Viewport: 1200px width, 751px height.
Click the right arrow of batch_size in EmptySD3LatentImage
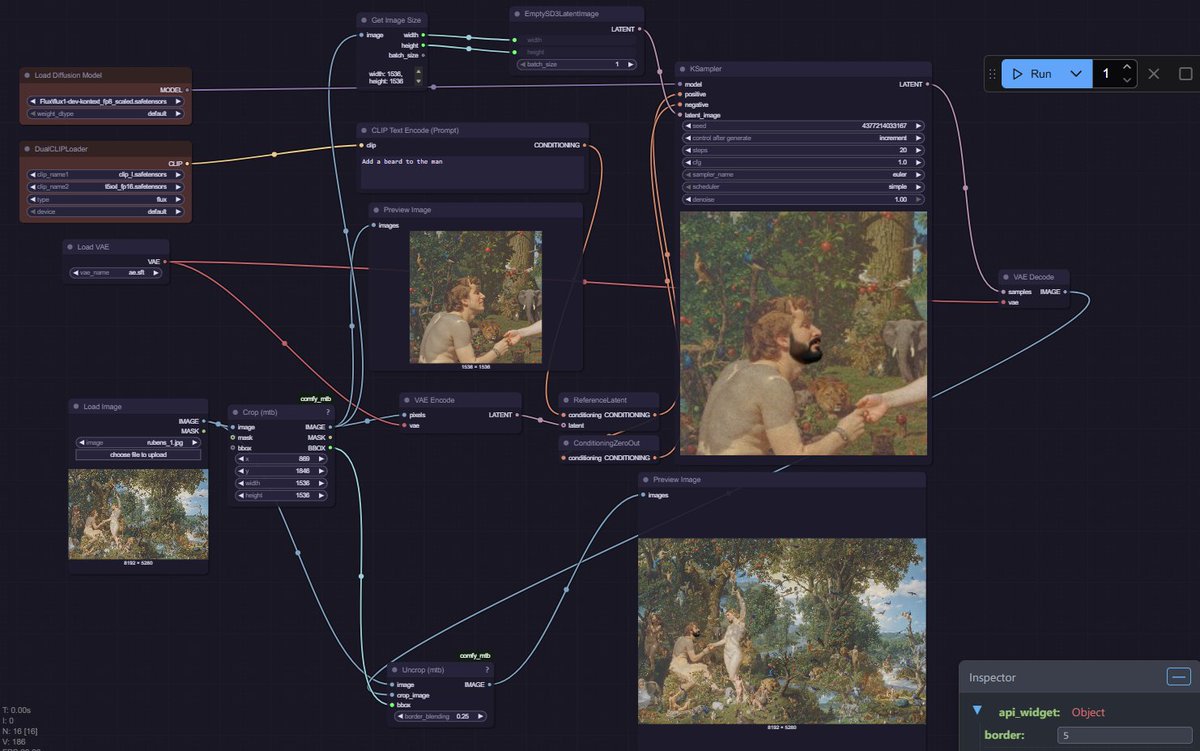point(632,64)
